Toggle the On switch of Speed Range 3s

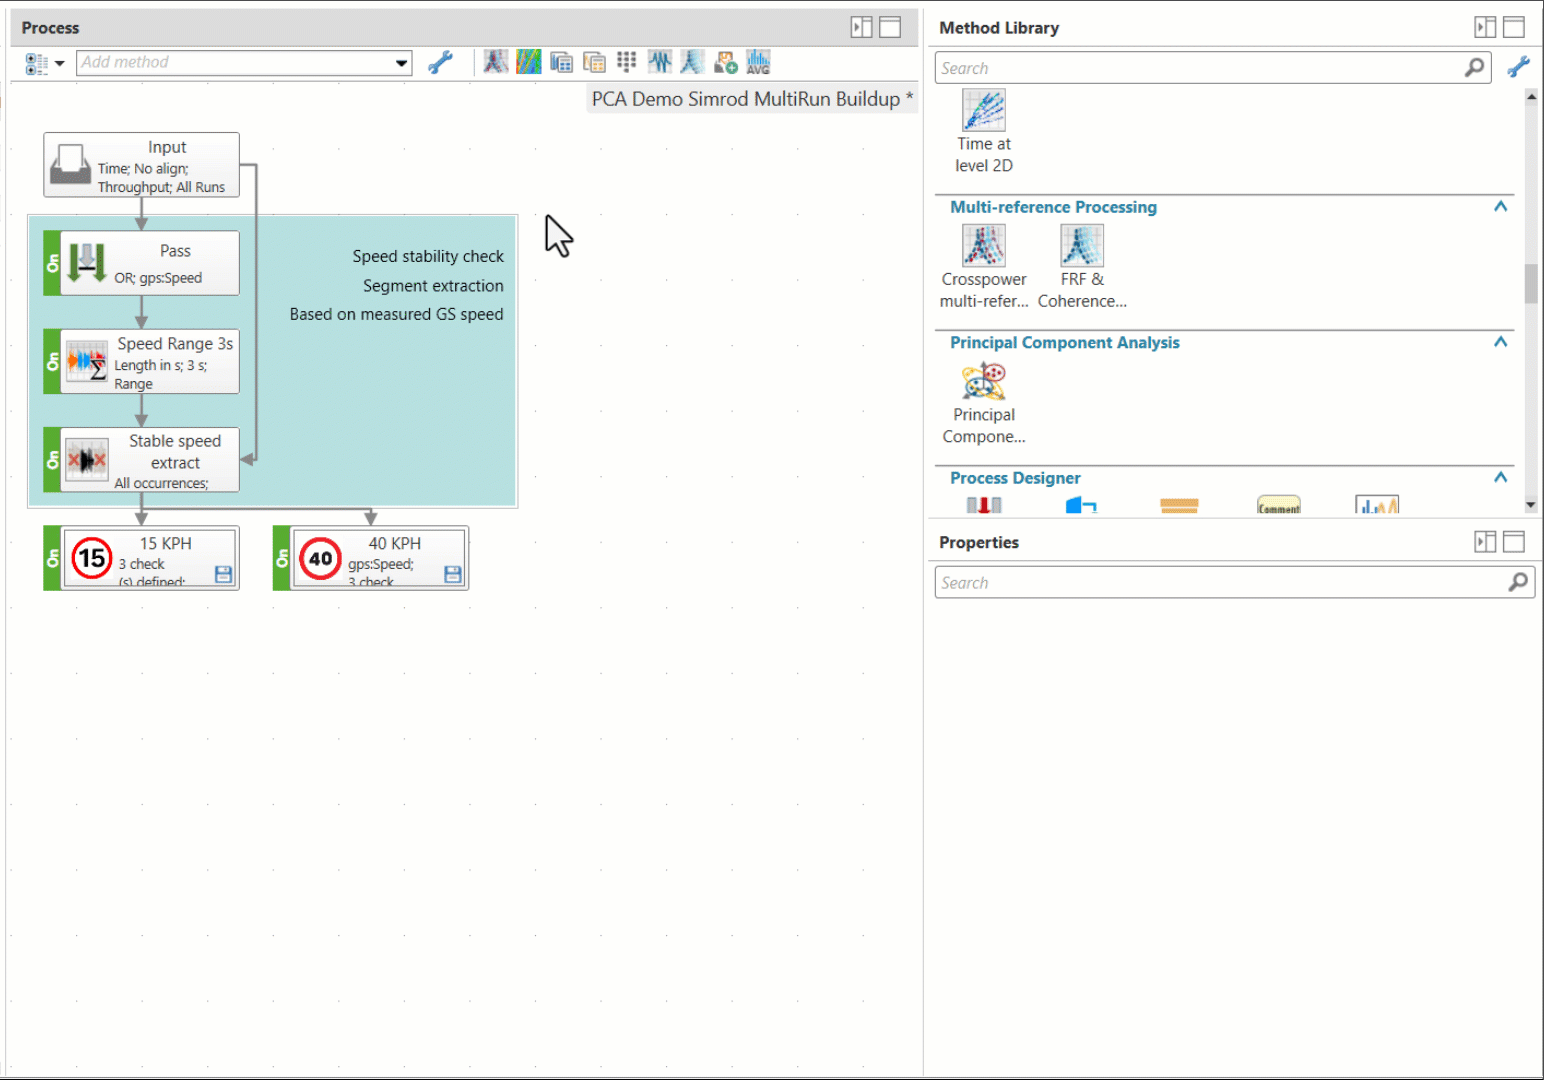click(x=52, y=361)
